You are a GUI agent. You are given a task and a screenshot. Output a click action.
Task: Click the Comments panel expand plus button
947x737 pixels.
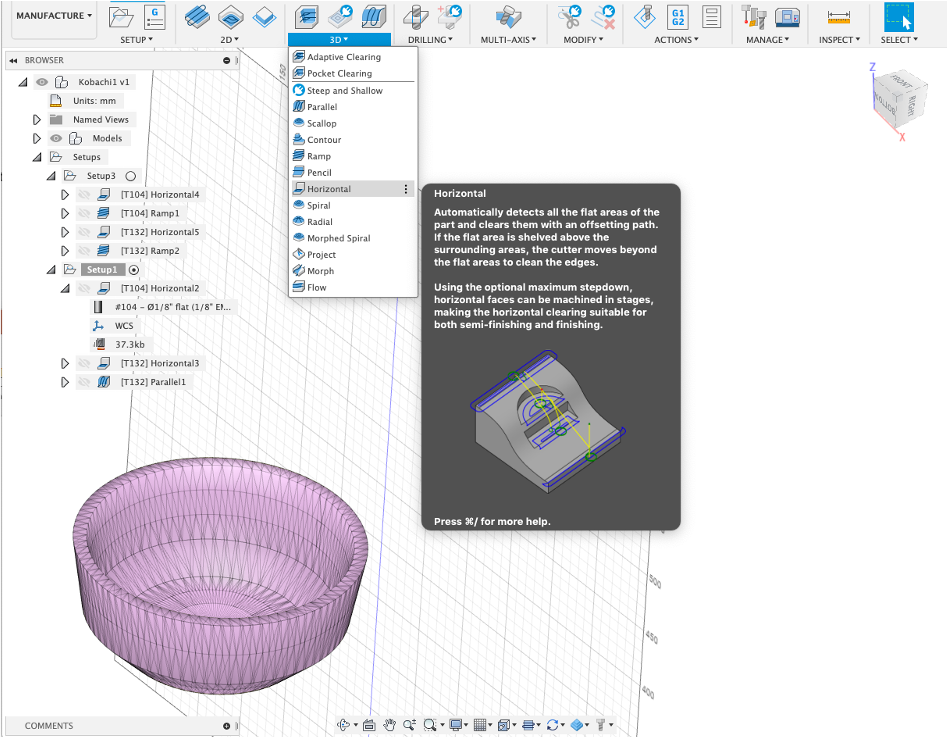tap(226, 726)
